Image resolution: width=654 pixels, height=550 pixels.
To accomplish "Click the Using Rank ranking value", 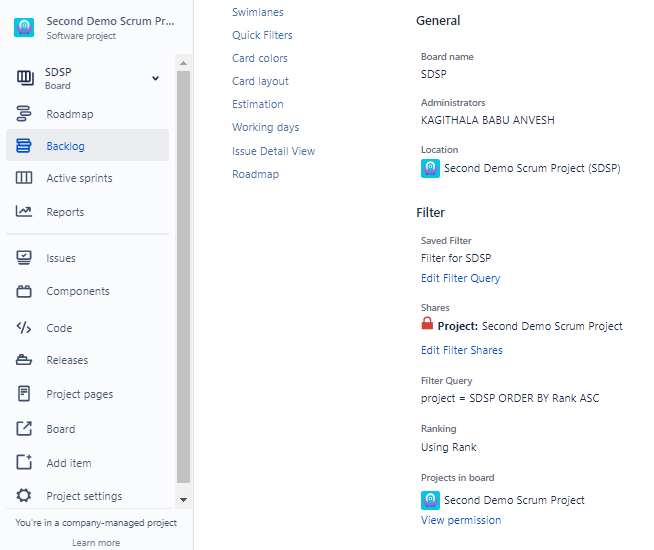I will click(448, 447).
